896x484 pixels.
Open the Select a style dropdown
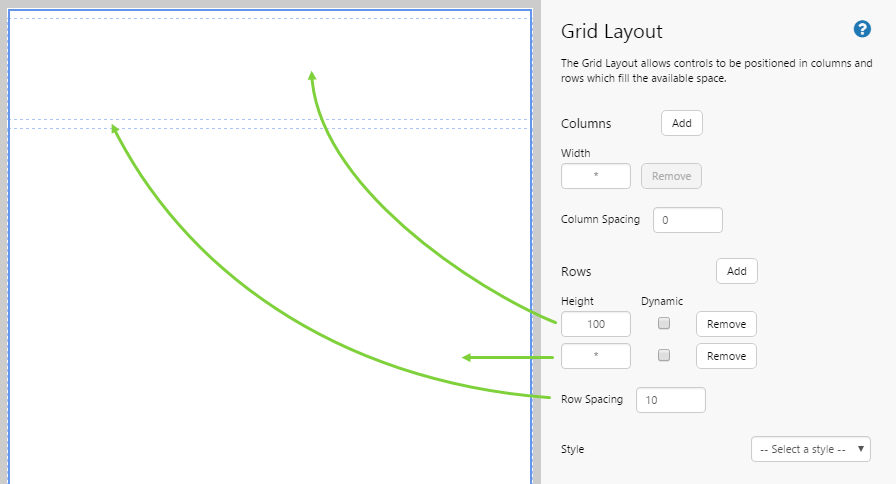tap(811, 449)
